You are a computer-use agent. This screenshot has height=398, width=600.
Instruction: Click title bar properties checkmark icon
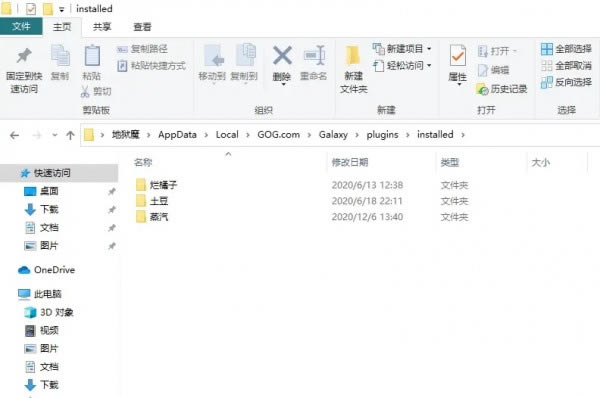31,9
